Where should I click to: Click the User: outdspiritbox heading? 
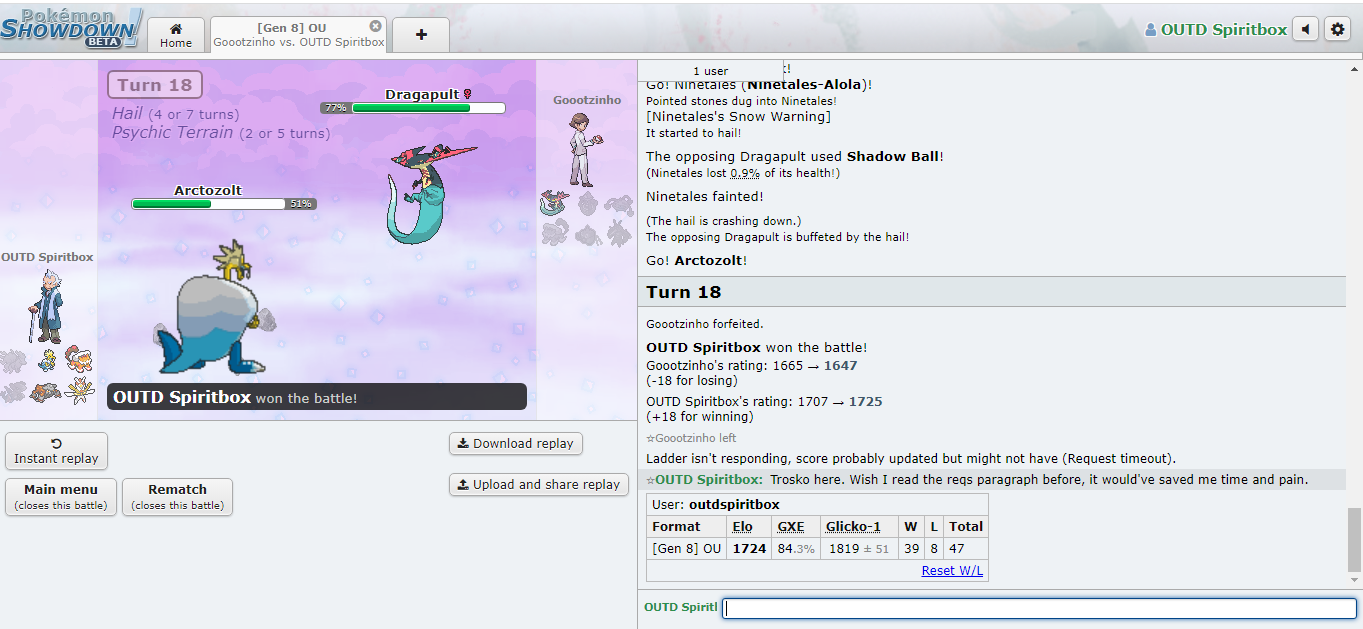pos(715,504)
